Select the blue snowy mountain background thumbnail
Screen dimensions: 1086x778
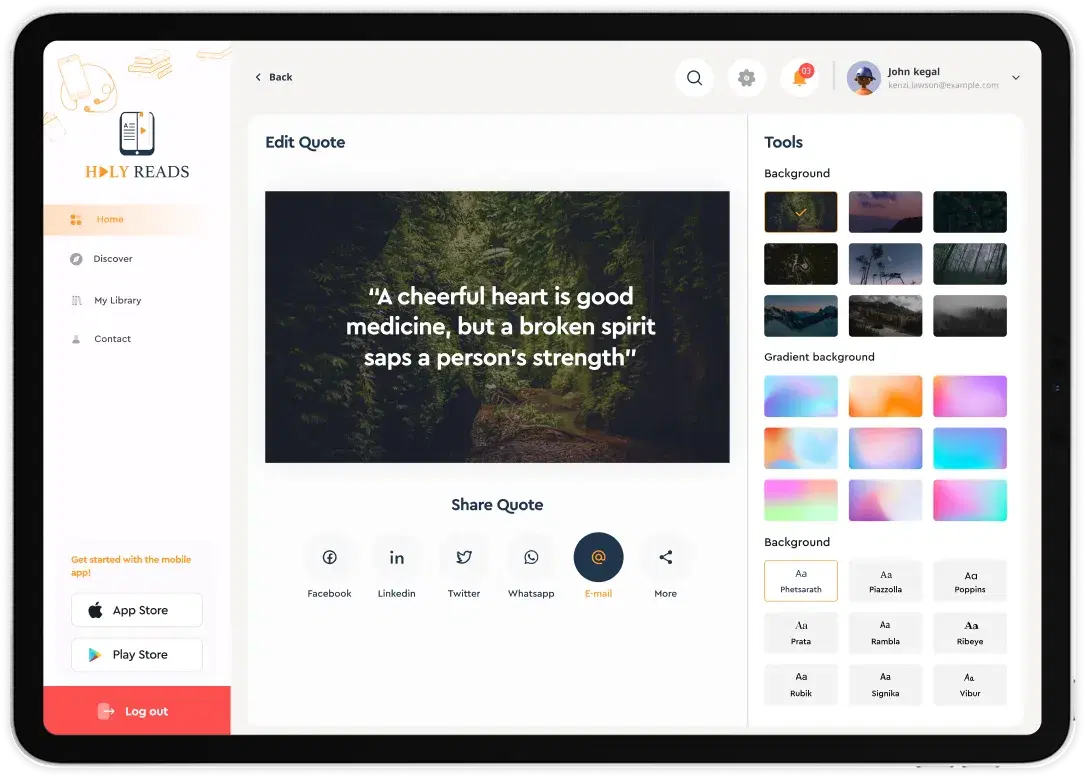point(801,316)
